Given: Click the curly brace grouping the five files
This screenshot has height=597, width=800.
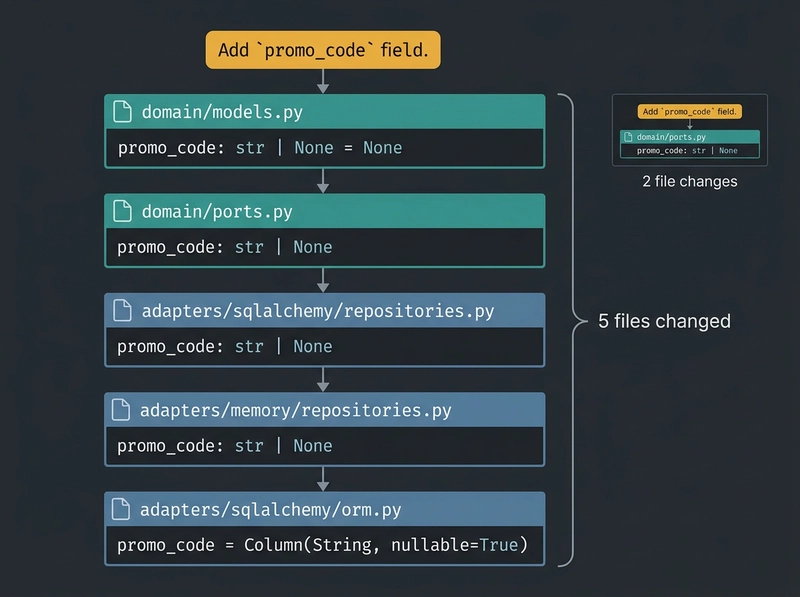Looking at the screenshot, I should point(572,321).
